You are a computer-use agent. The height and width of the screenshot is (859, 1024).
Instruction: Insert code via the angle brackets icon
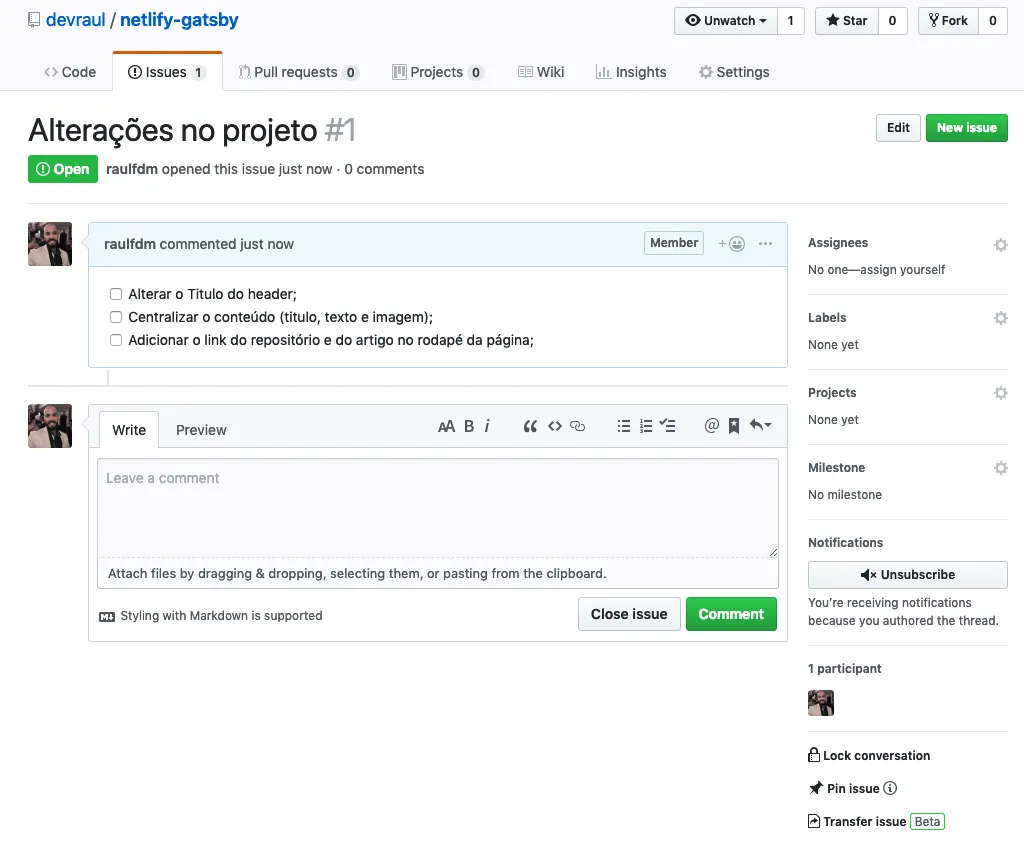coord(554,427)
